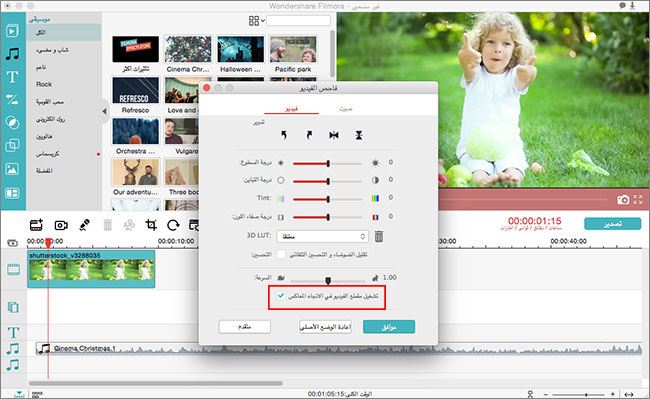Select the Rock music category

click(x=44, y=84)
